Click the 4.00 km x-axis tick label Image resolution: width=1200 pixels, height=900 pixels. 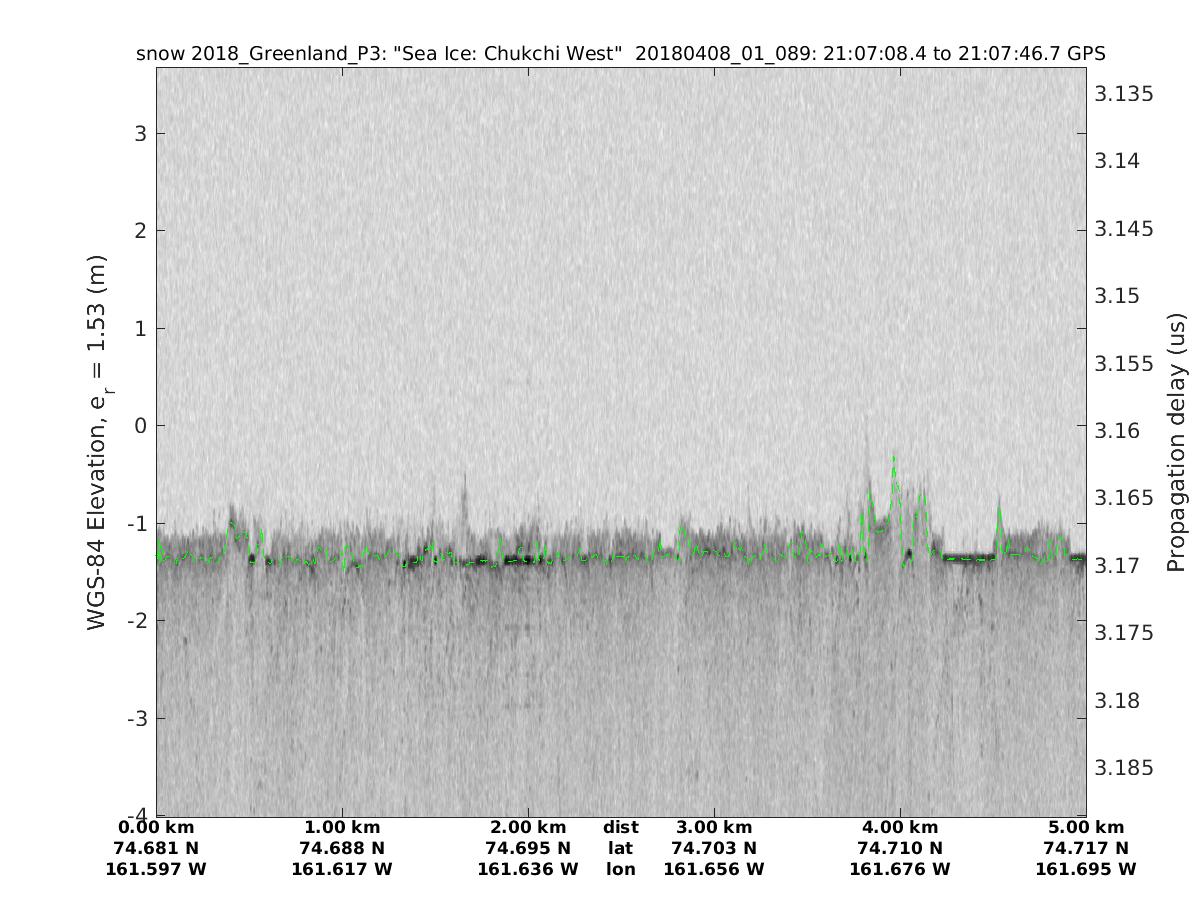pos(900,828)
